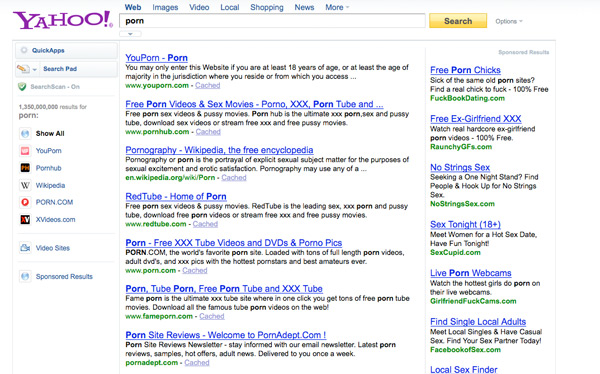
Task: Expand the search suggestions arrow below search box
Action: [130, 34]
